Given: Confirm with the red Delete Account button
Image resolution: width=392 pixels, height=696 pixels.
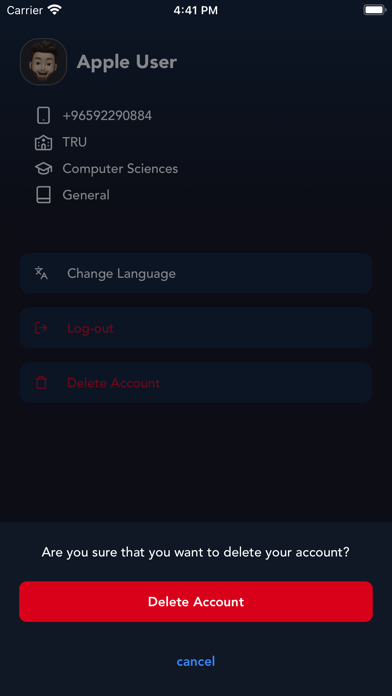Looking at the screenshot, I should (196, 601).
